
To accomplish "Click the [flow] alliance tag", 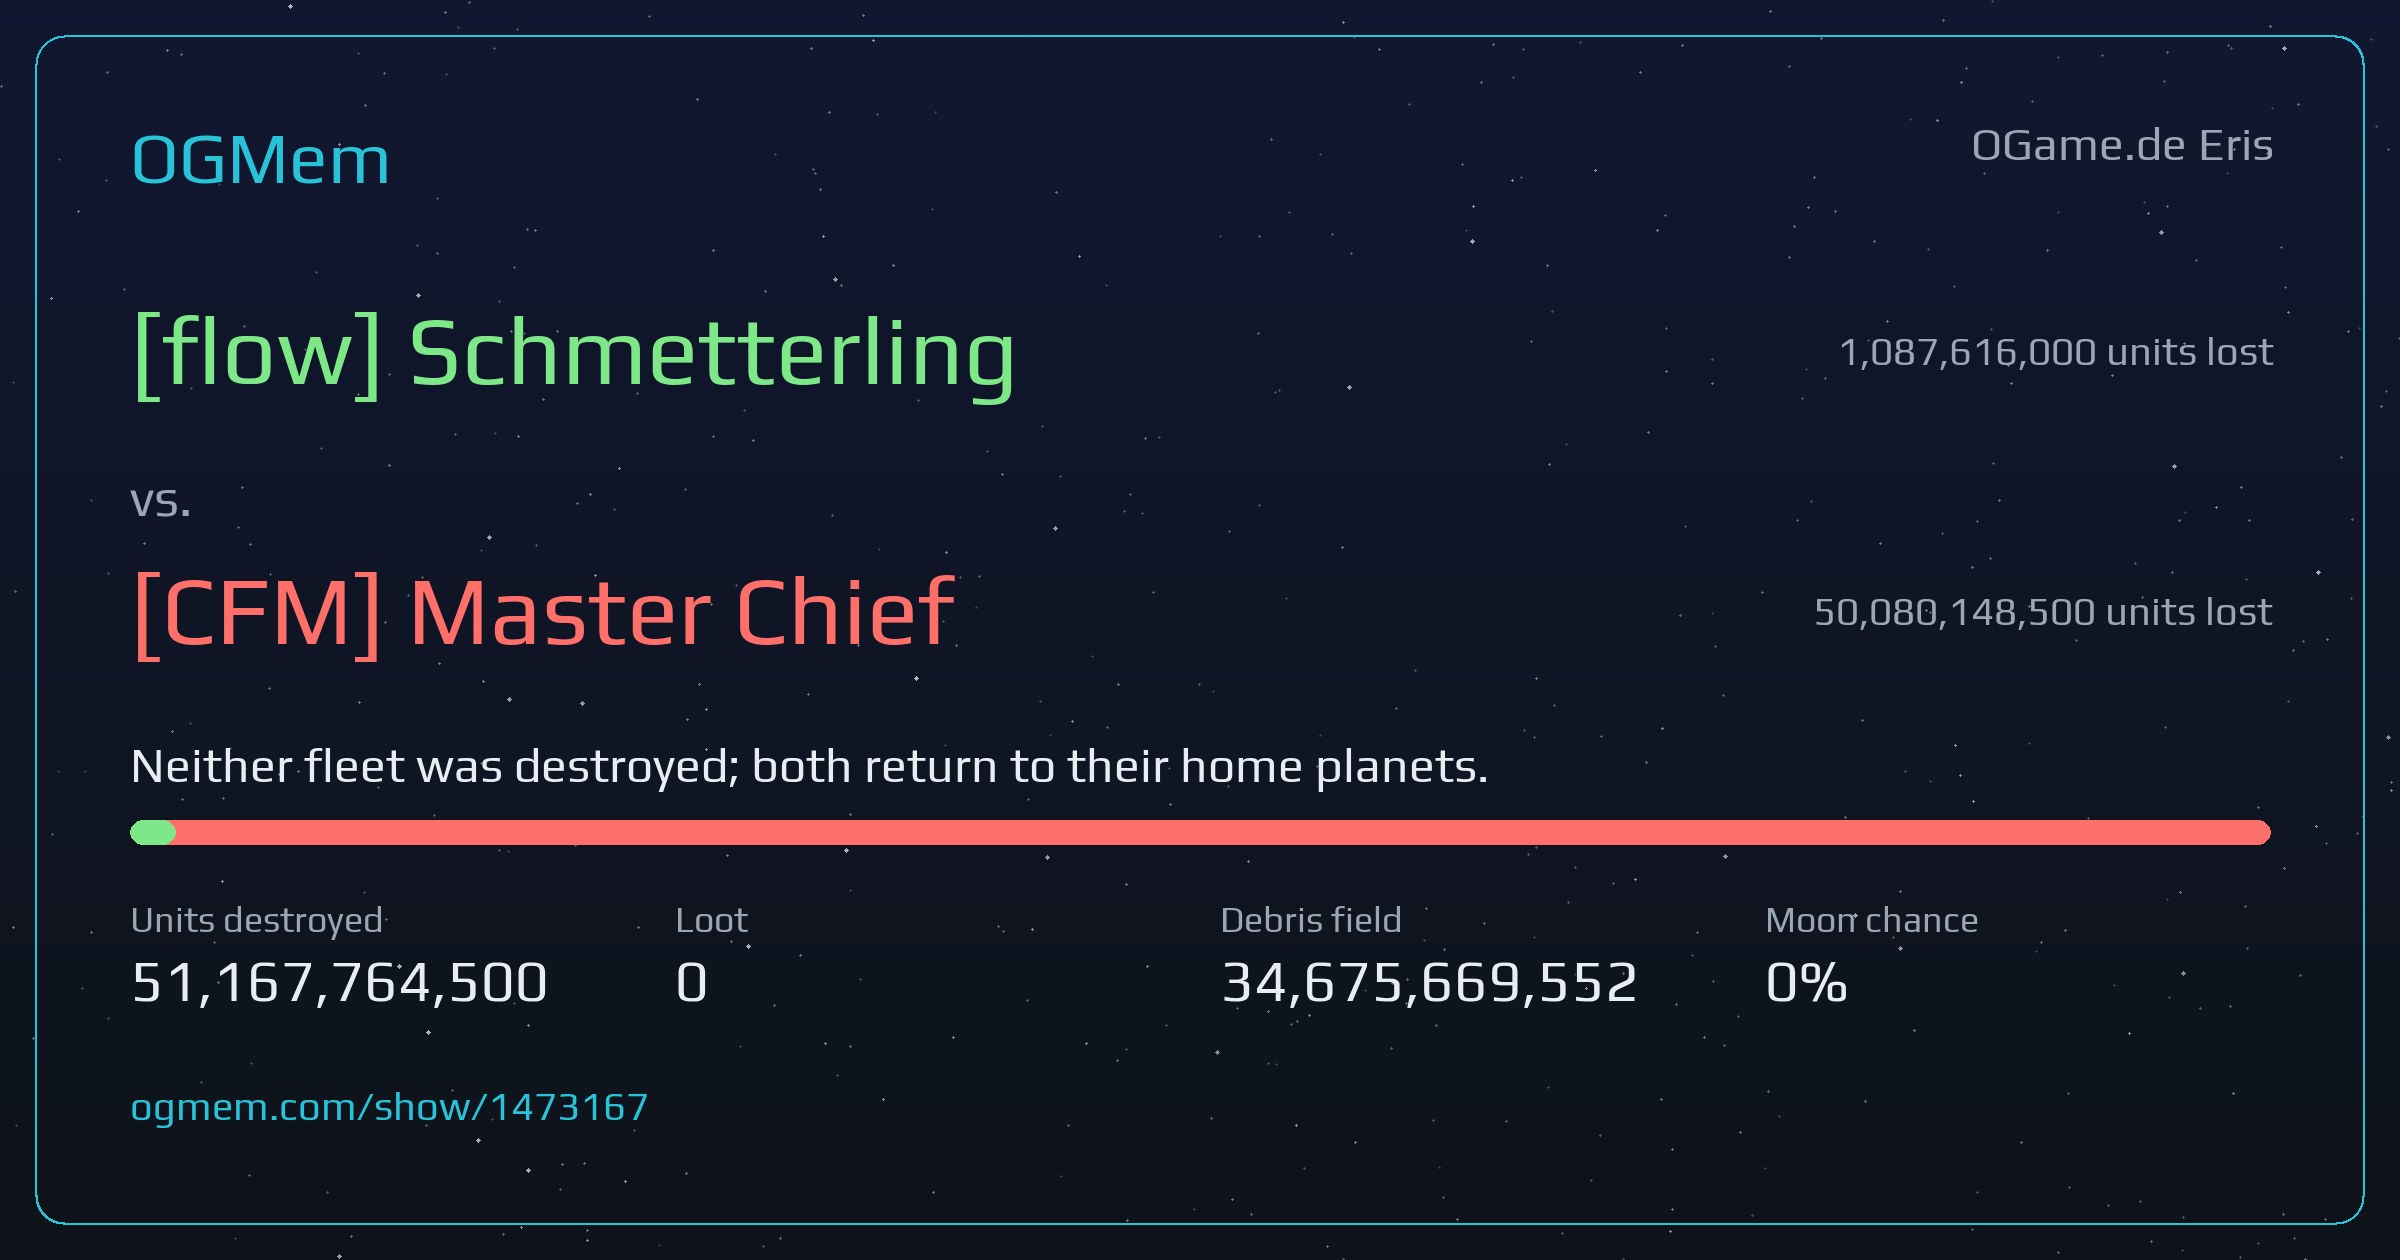I will [x=257, y=353].
